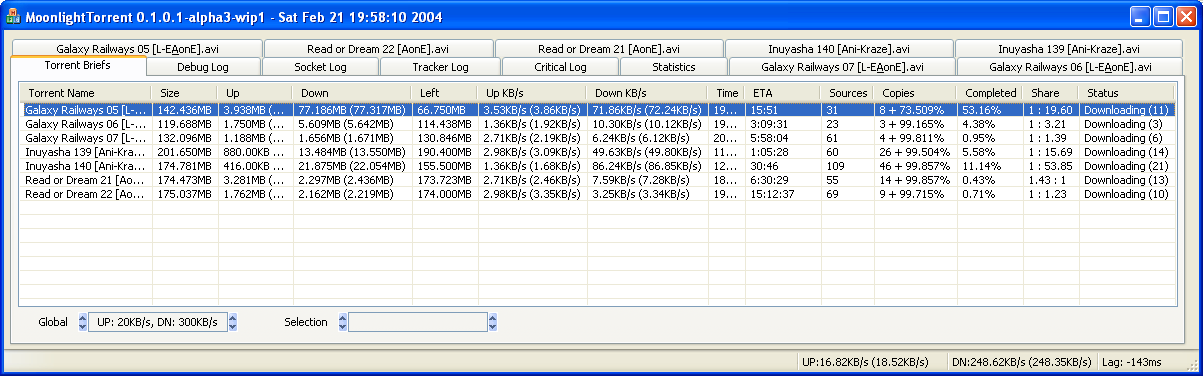This screenshot has height=376, width=1203.
Task: Click the left stepper of Selection field
Action: 343,322
